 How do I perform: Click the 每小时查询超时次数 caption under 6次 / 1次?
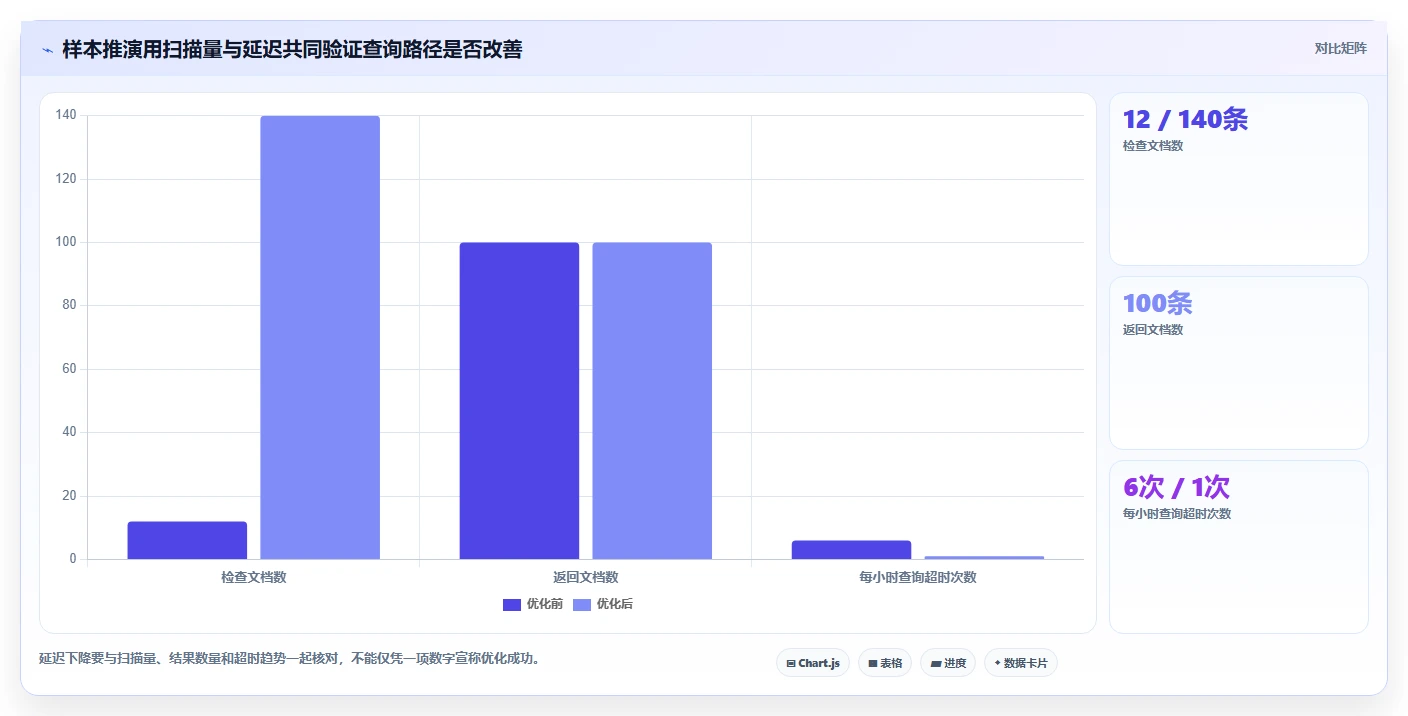pyautogui.click(x=1177, y=514)
